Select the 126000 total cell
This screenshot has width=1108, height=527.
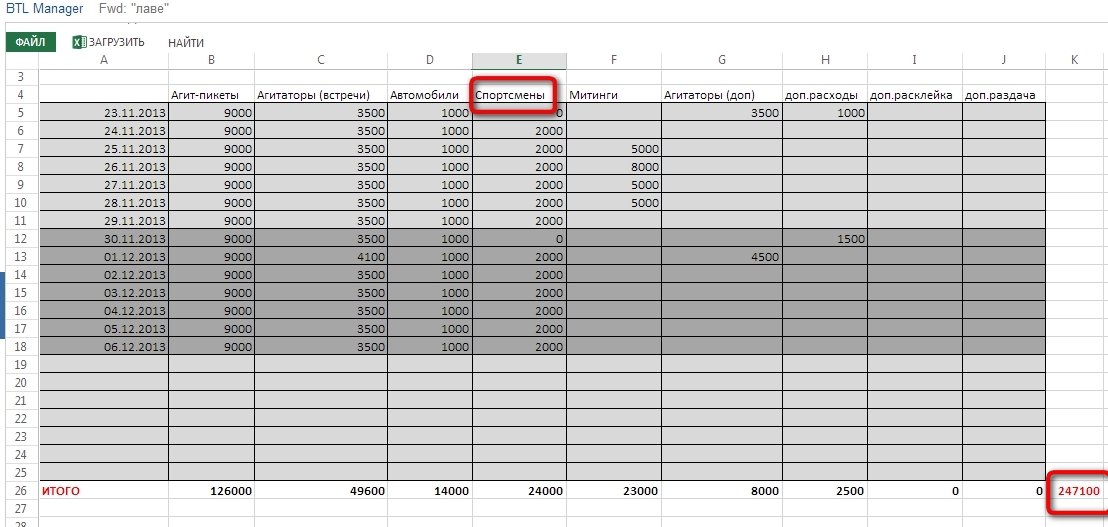[x=211, y=491]
